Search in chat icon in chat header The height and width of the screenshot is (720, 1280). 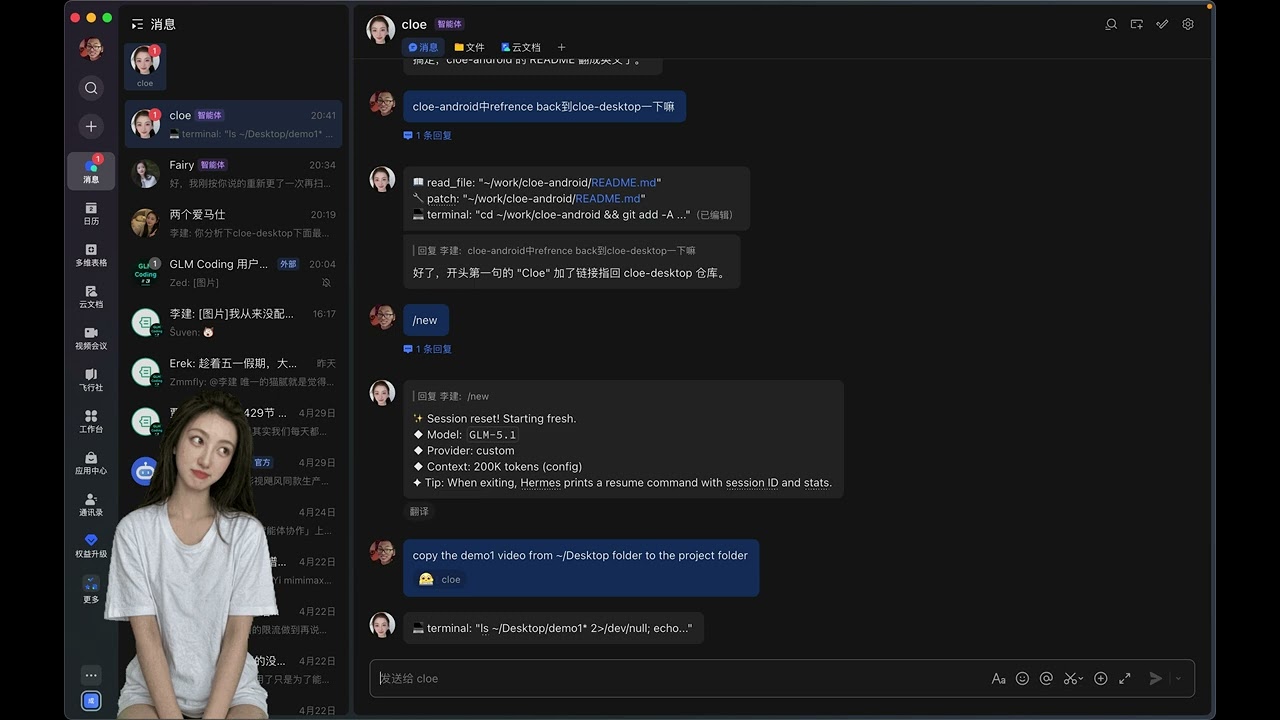pyautogui.click(x=1111, y=24)
